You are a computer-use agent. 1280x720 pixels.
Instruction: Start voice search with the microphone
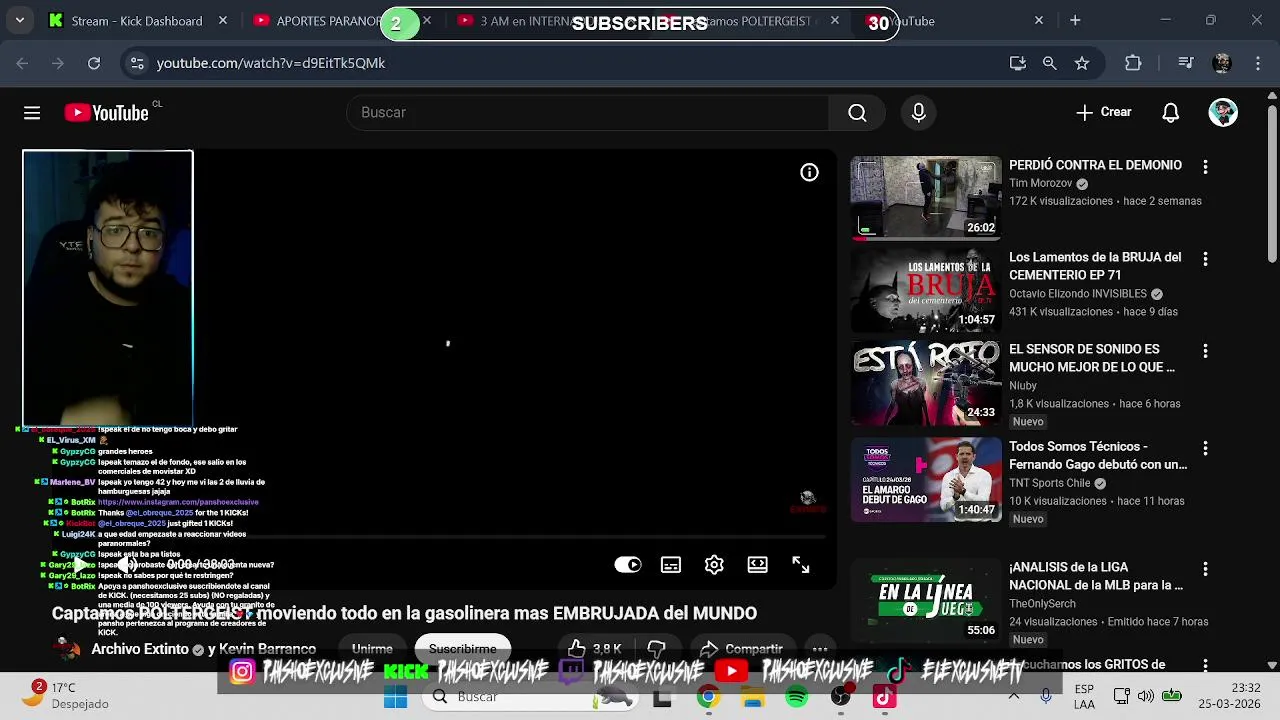click(x=918, y=113)
